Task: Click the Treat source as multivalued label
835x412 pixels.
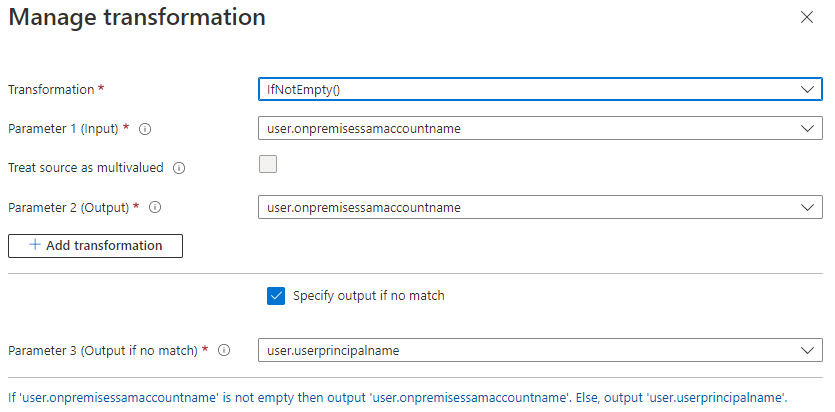Action: click(x=85, y=168)
